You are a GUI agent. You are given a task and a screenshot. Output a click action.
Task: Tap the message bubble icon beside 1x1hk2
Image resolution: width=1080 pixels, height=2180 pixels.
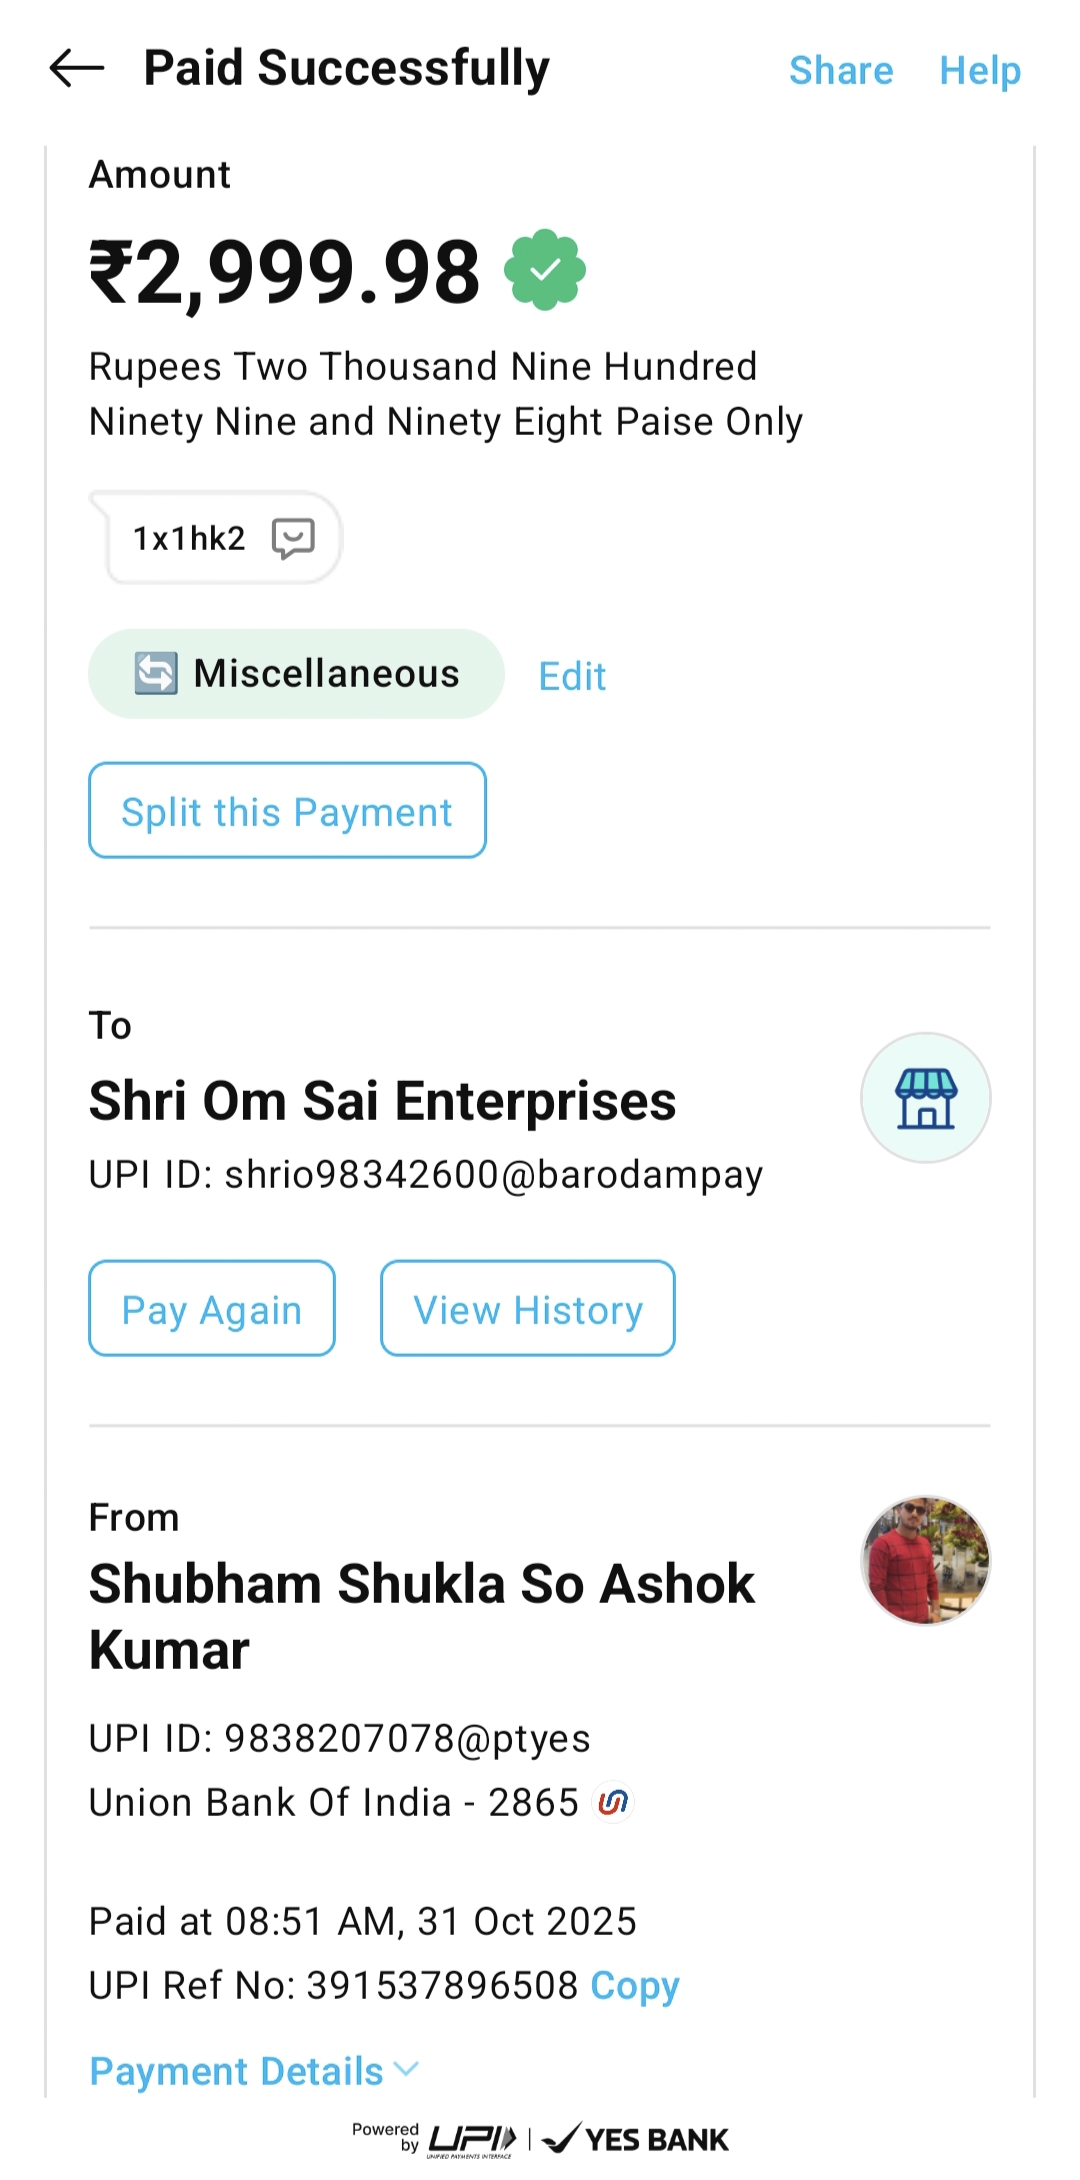coord(293,538)
